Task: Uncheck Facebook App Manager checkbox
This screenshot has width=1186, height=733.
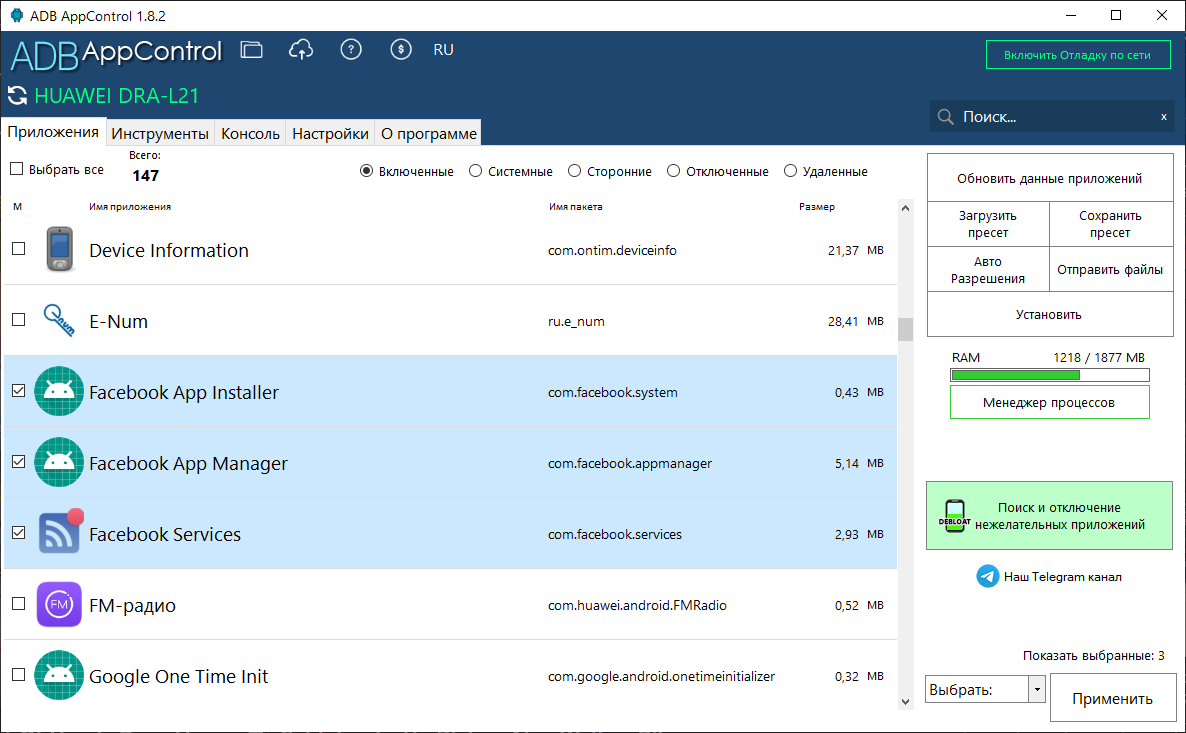Action: [19, 462]
